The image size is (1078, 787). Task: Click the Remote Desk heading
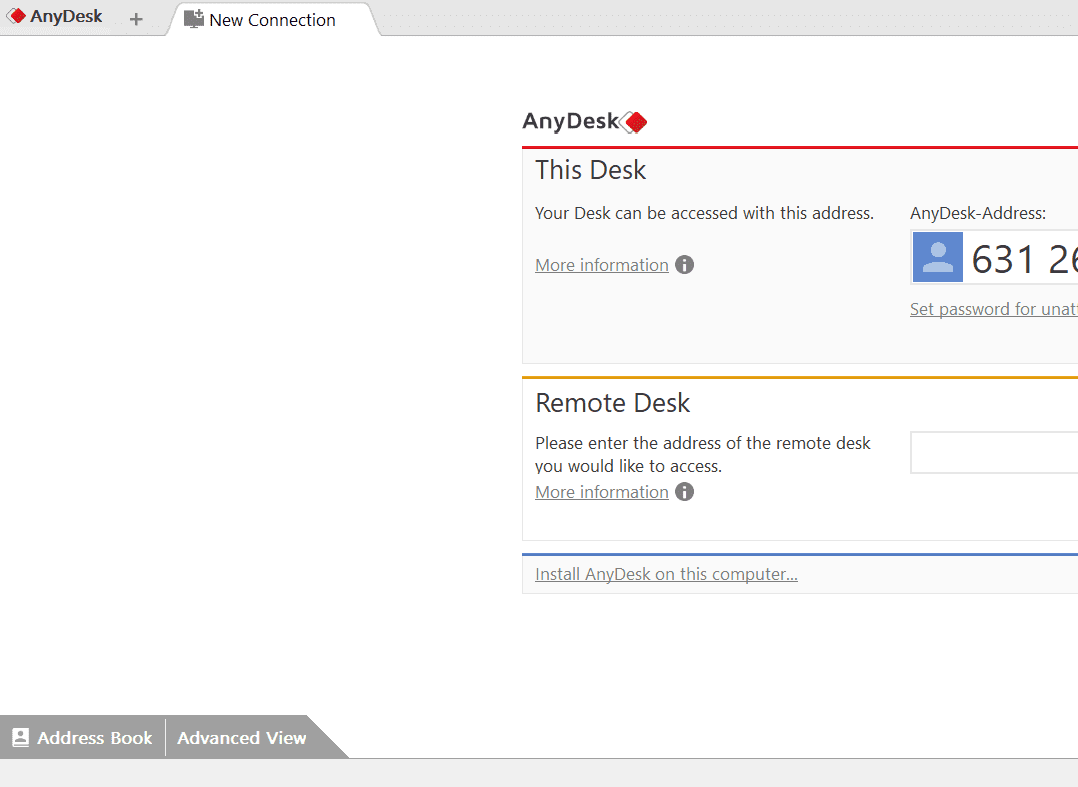[613, 403]
